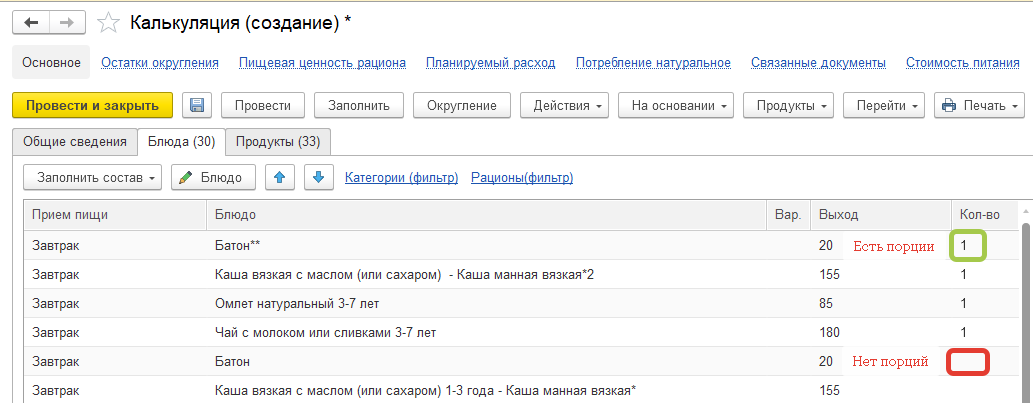Move dish row down with arrow
Screen dimensions: 1033x403
[318, 177]
